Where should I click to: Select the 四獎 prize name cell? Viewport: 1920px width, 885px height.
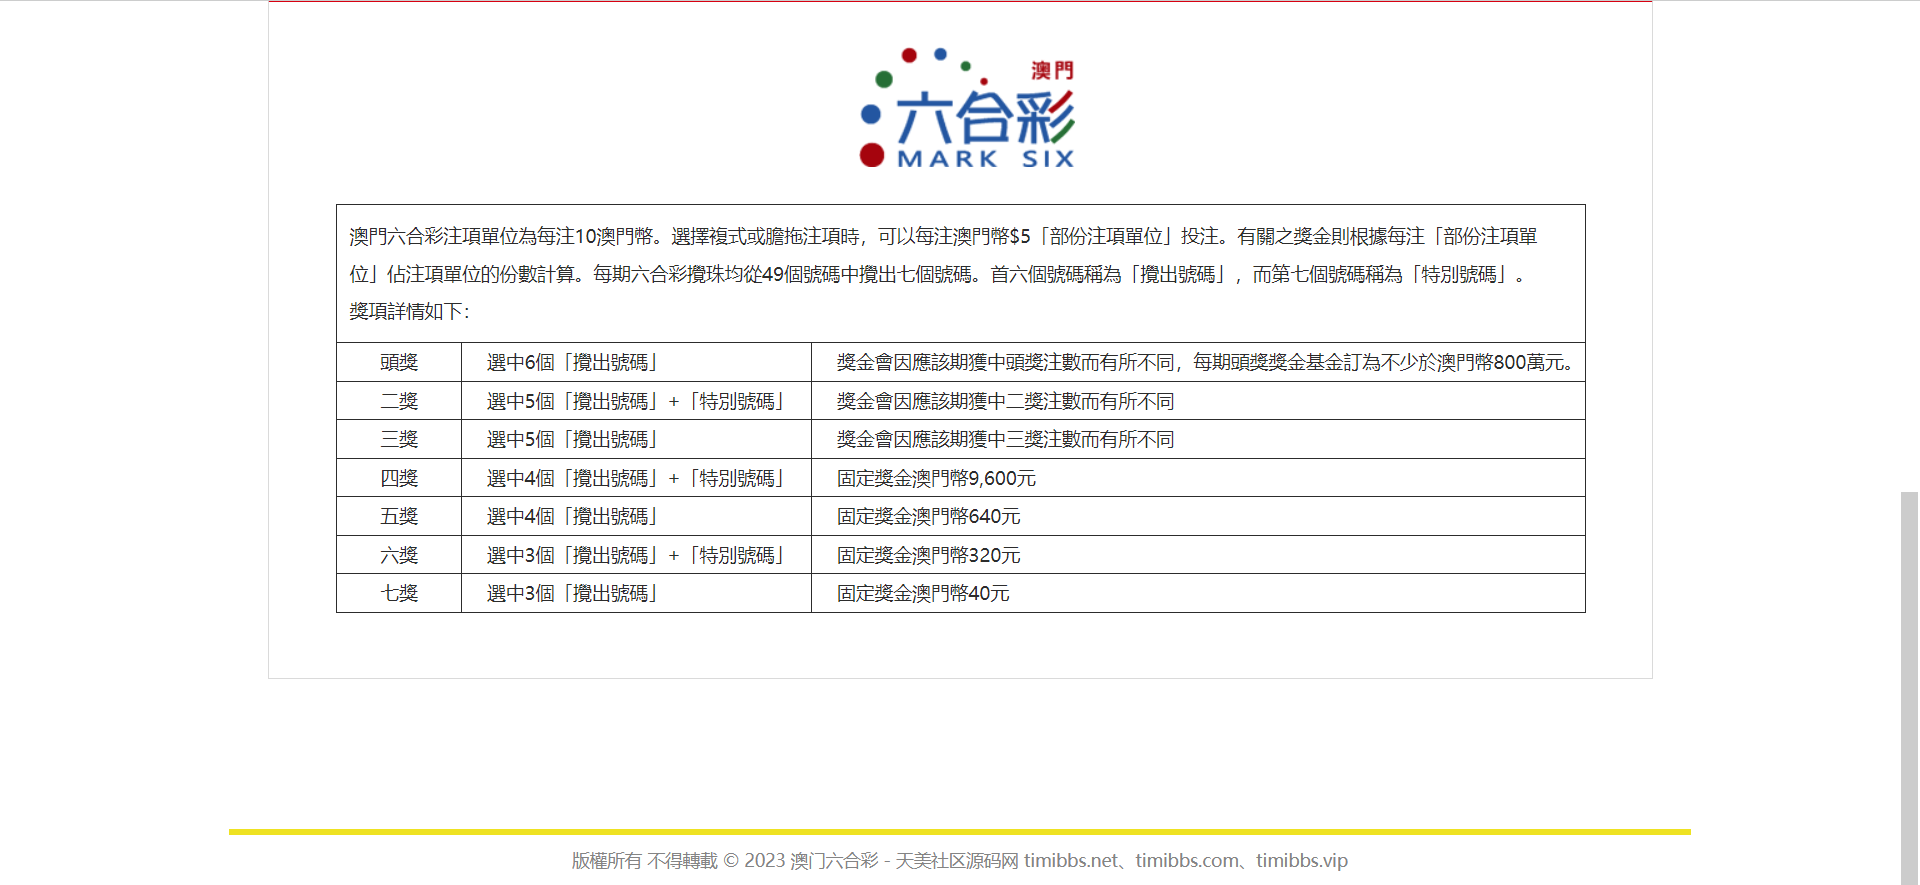click(x=399, y=478)
